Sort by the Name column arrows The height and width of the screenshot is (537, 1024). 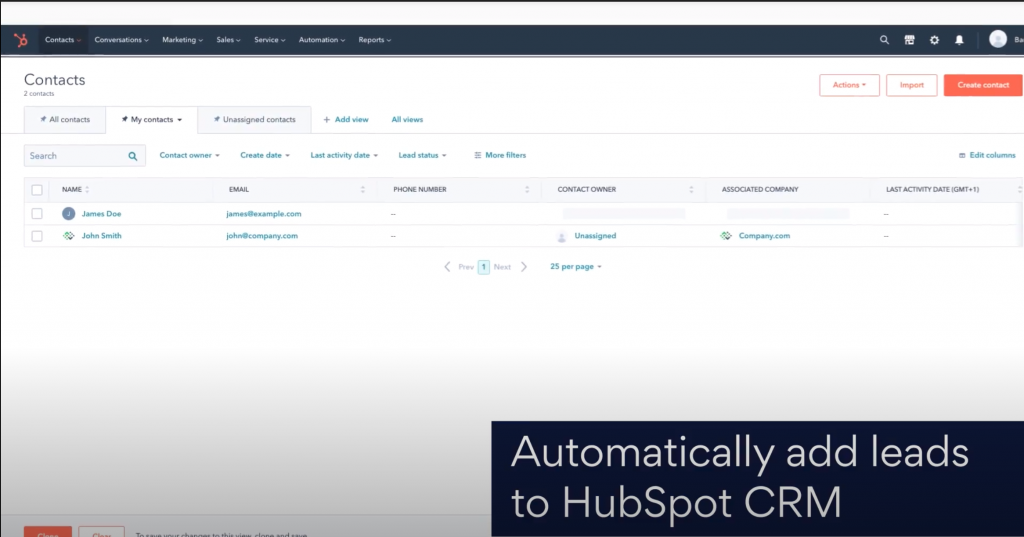click(x=87, y=189)
